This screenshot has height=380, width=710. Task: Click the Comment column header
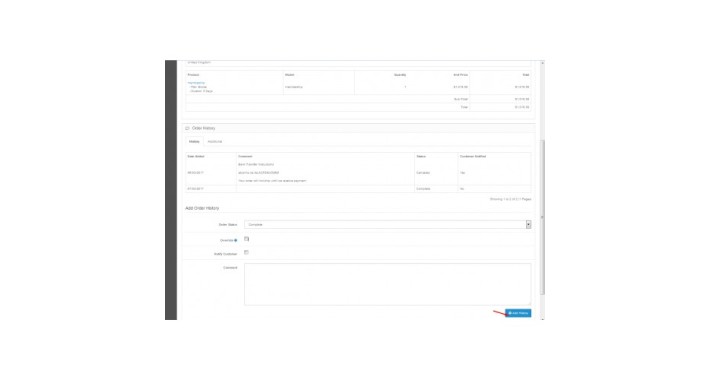[245, 156]
